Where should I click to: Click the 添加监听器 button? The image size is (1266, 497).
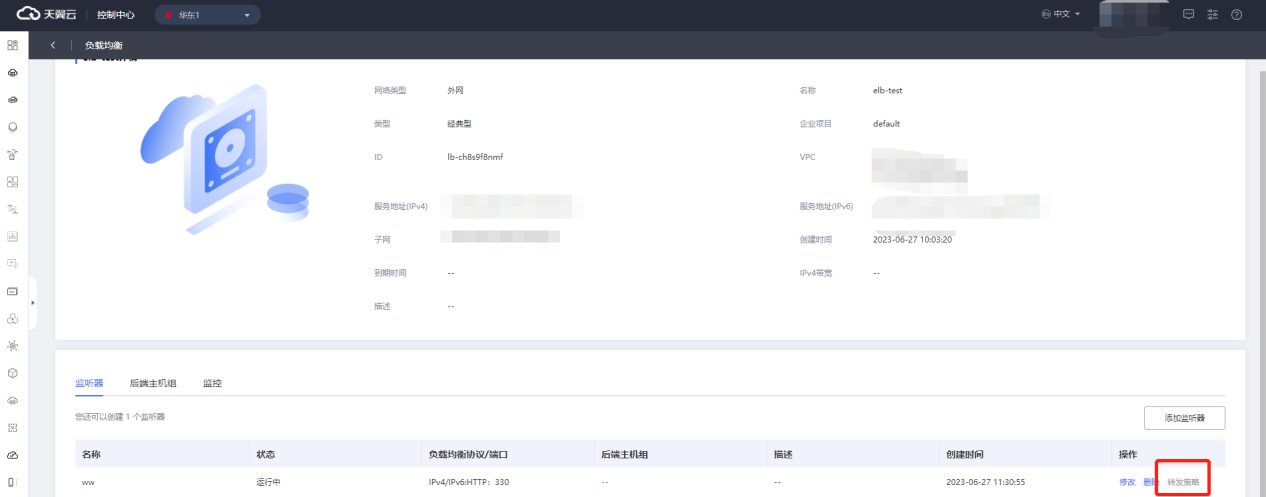coord(1184,417)
